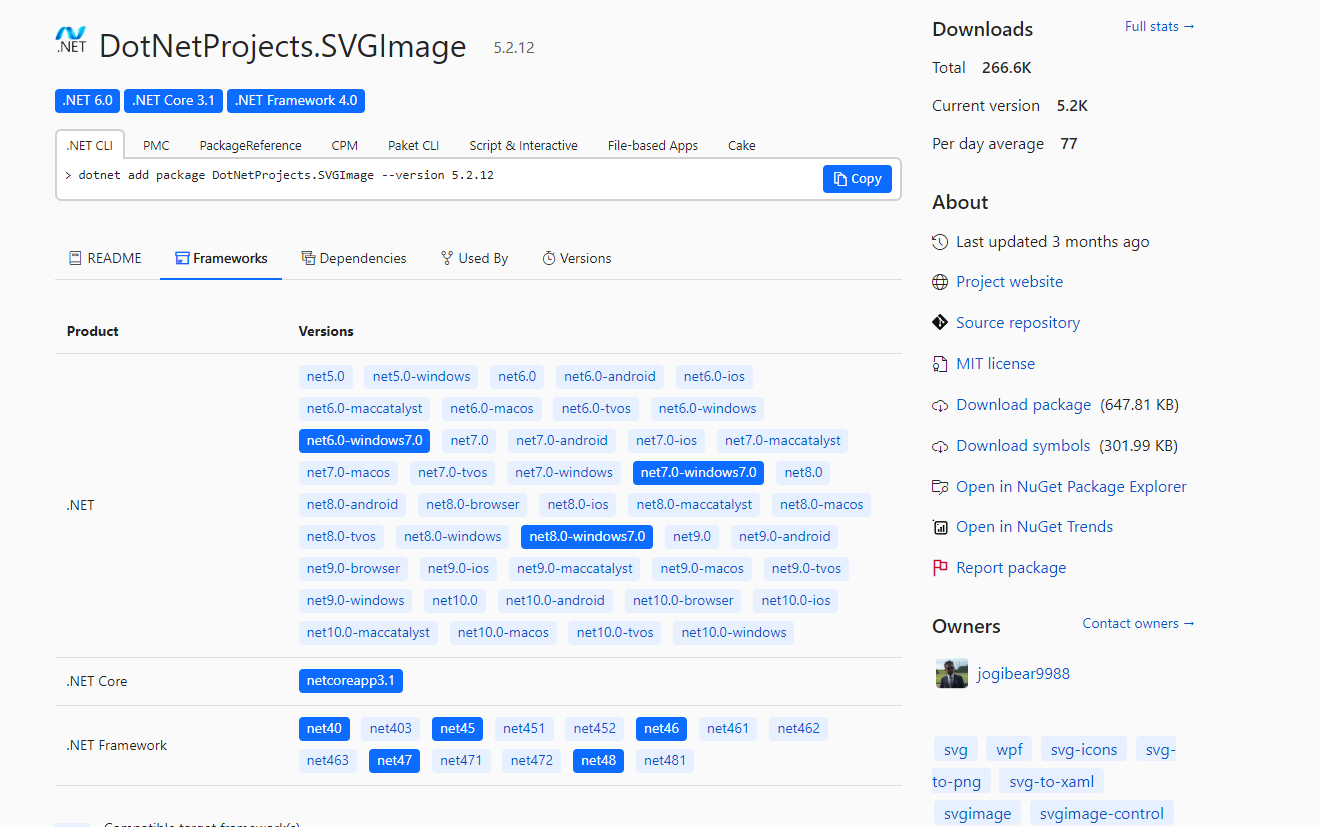Click the net48 framework badge

(598, 761)
